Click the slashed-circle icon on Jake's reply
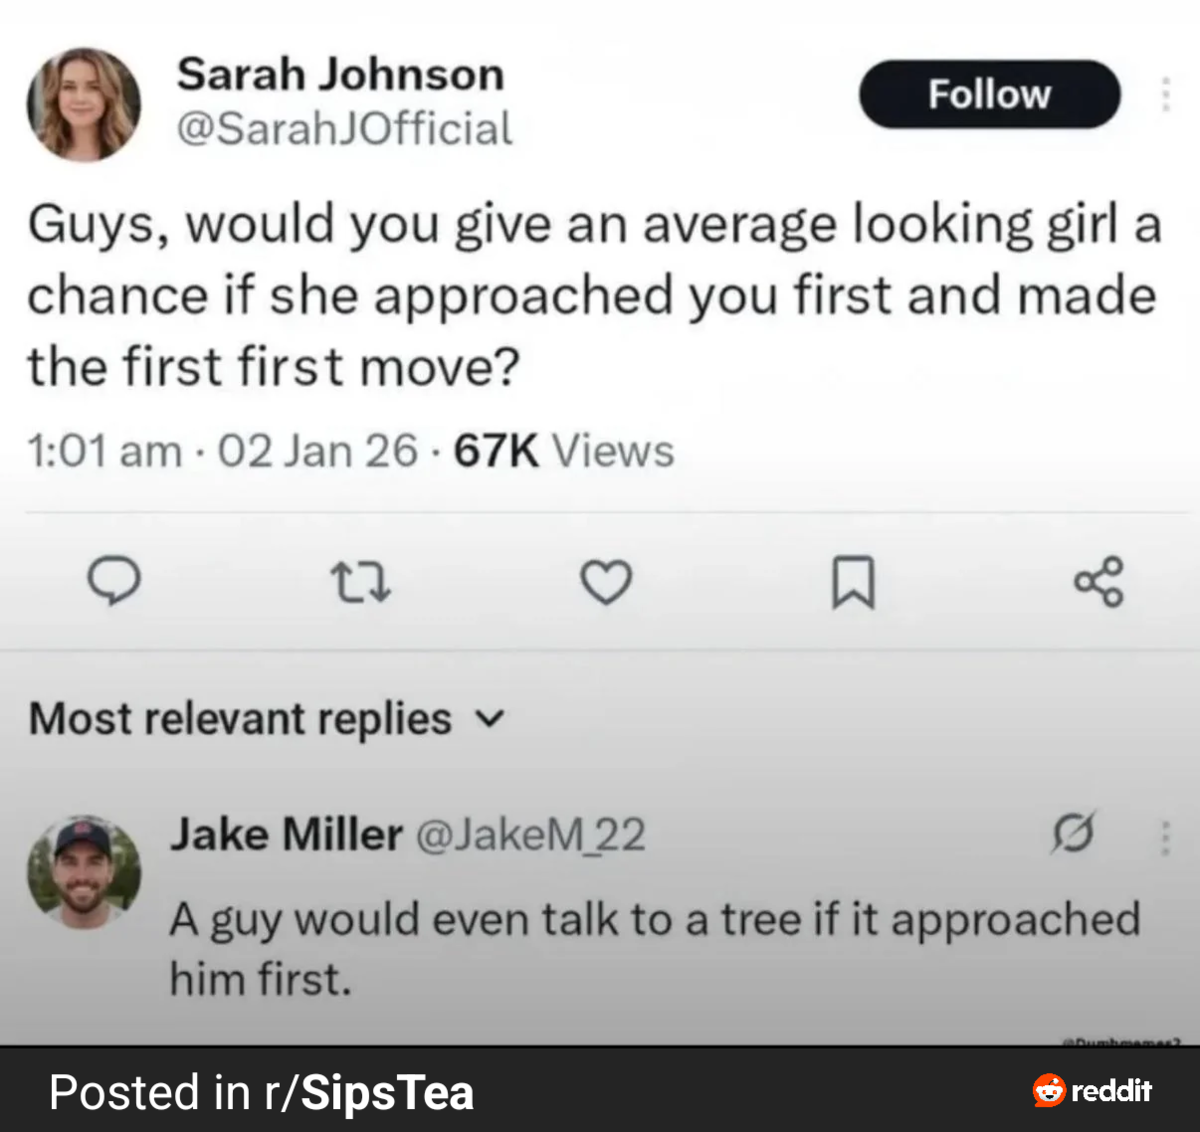The height and width of the screenshot is (1132, 1200). (1073, 833)
